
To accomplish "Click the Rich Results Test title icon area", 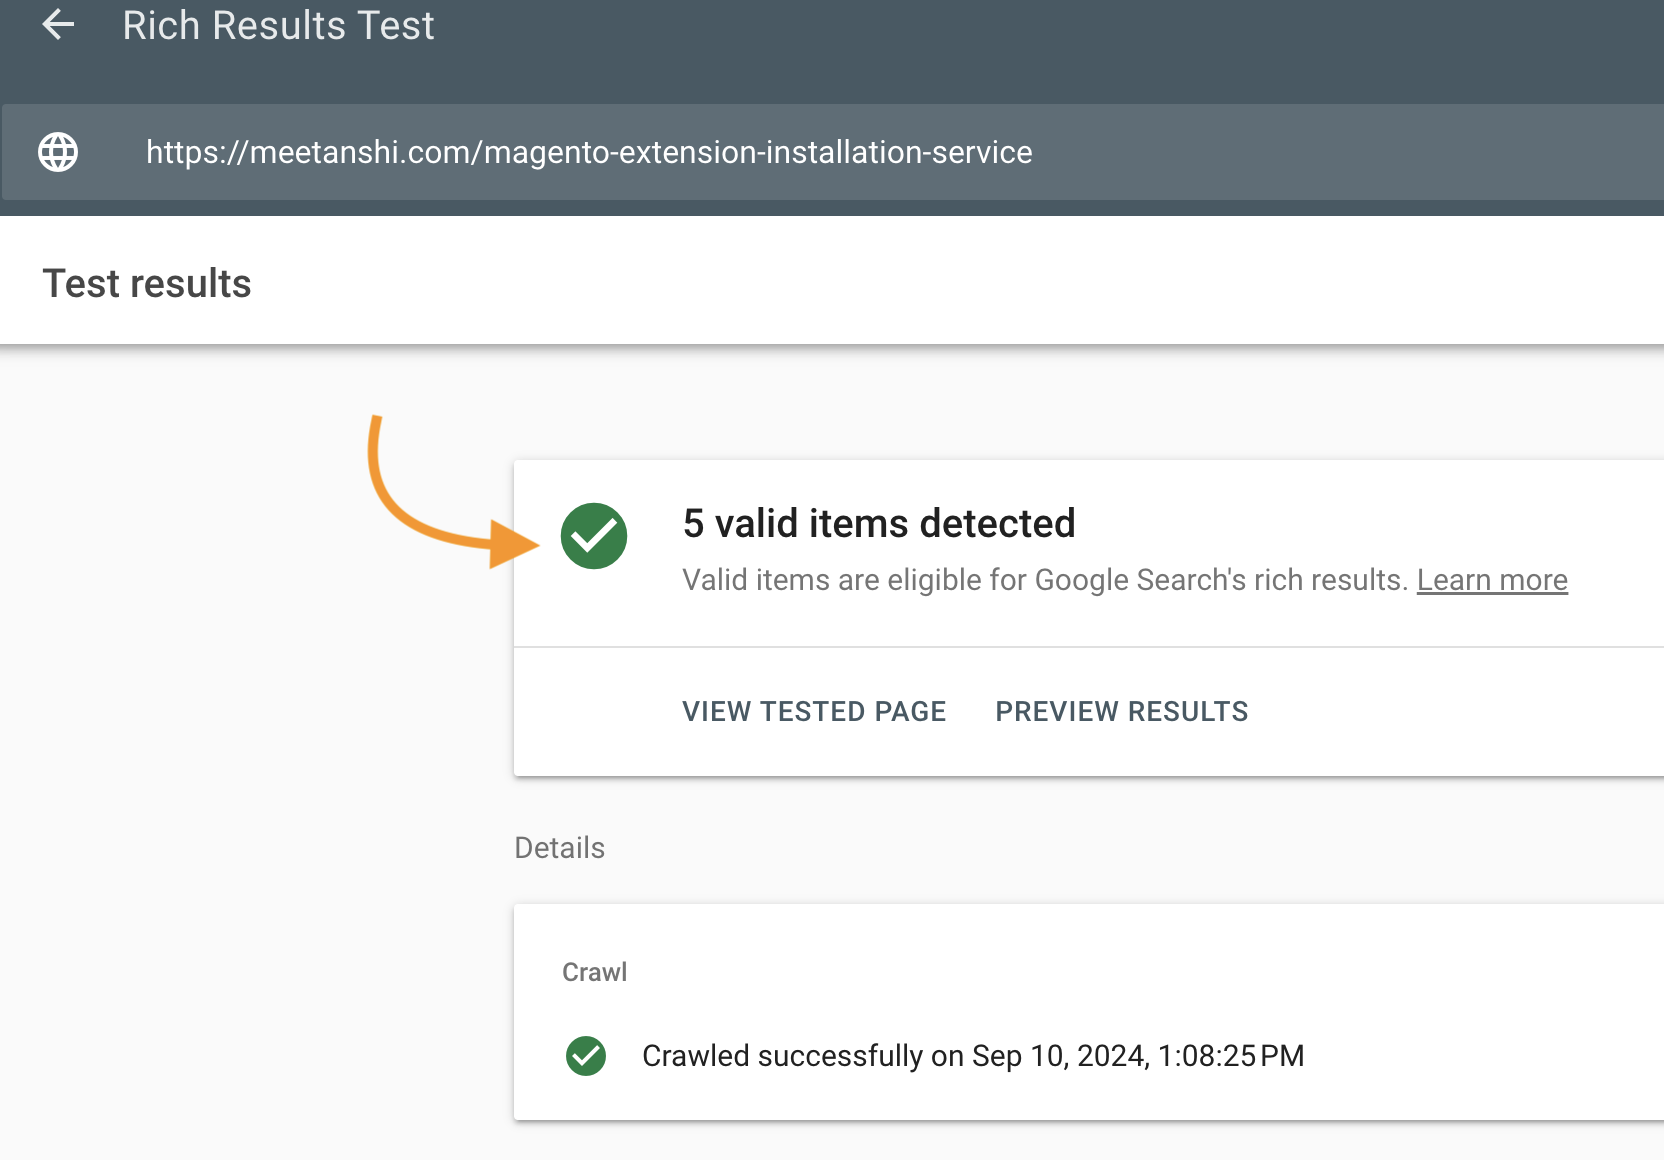I will click(278, 25).
